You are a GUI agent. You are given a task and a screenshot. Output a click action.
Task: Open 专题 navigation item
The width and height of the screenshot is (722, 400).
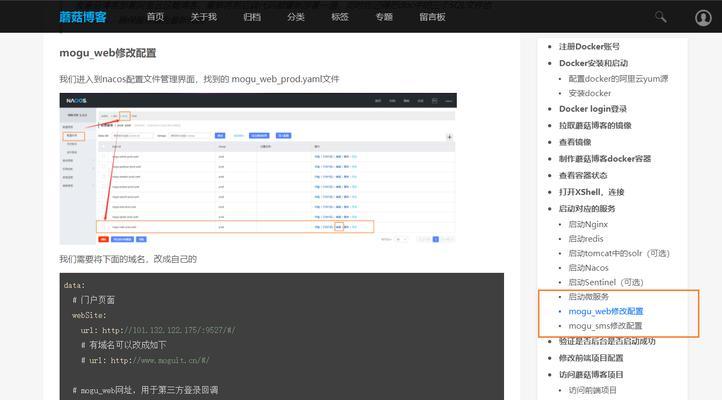pyautogui.click(x=384, y=17)
